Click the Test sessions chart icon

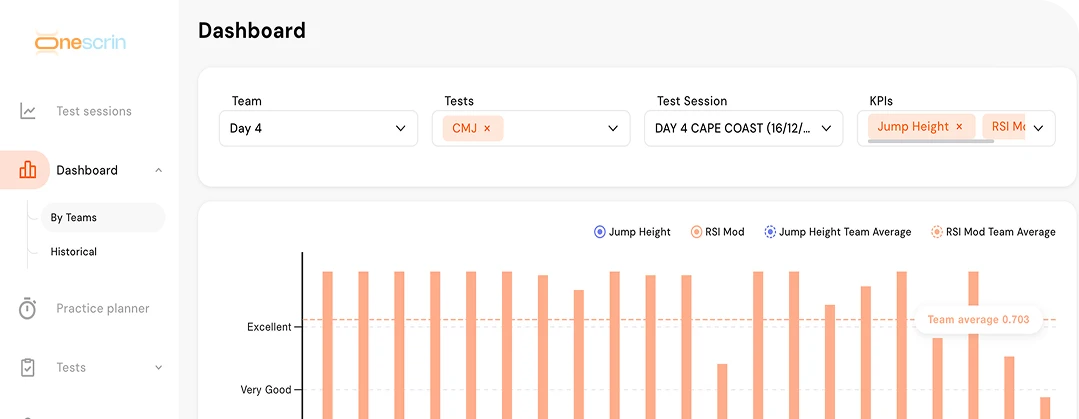point(28,111)
